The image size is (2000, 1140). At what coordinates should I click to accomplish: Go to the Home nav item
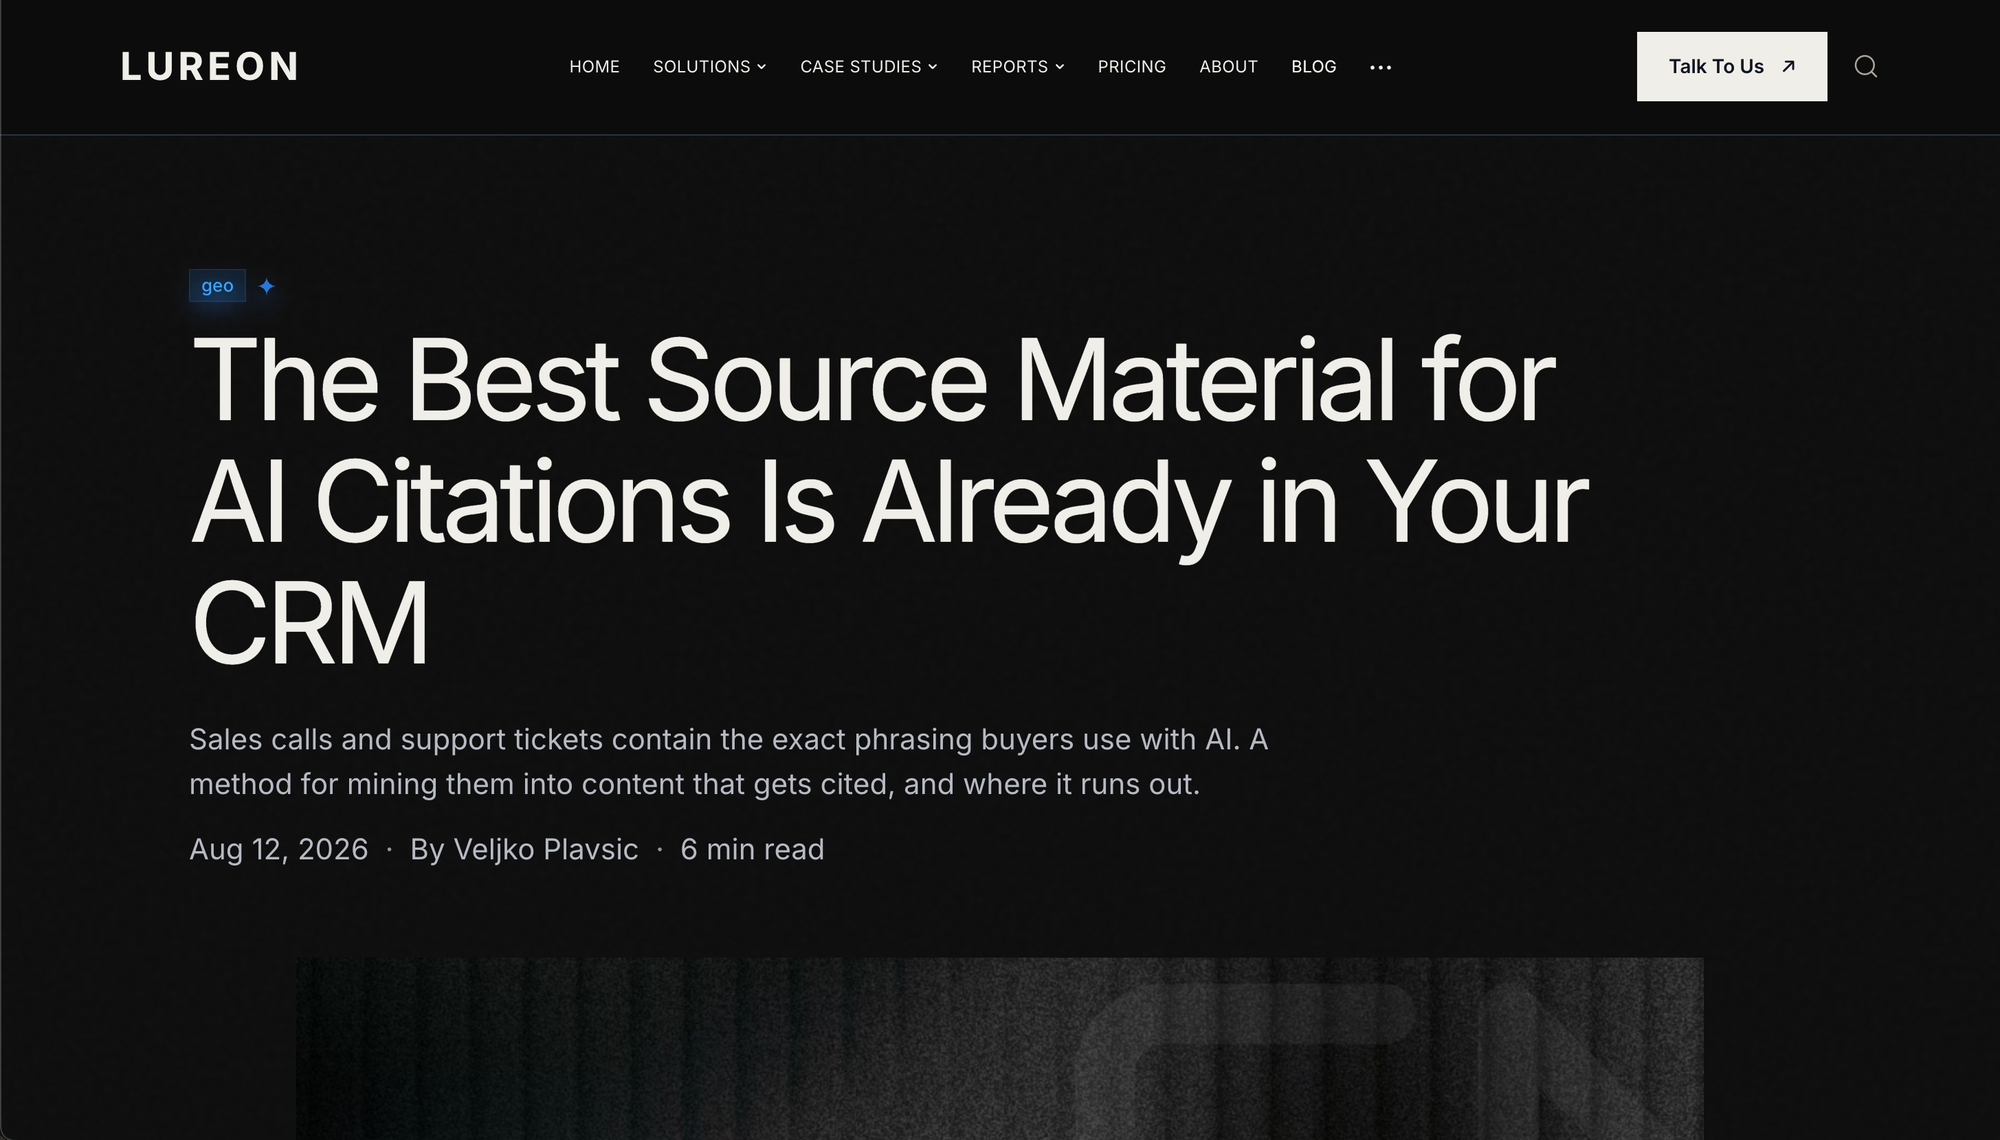594,66
